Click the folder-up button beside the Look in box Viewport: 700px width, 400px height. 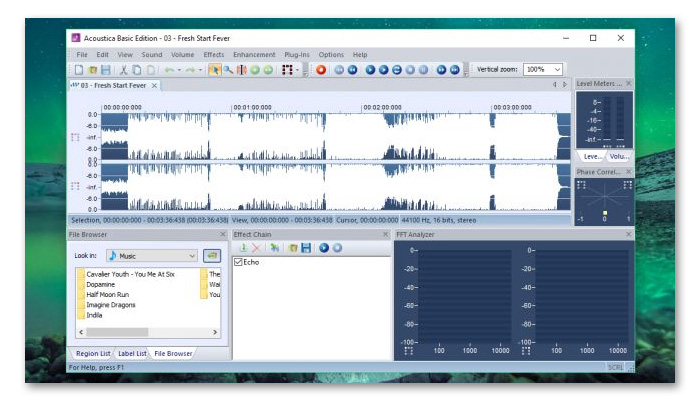pos(211,256)
